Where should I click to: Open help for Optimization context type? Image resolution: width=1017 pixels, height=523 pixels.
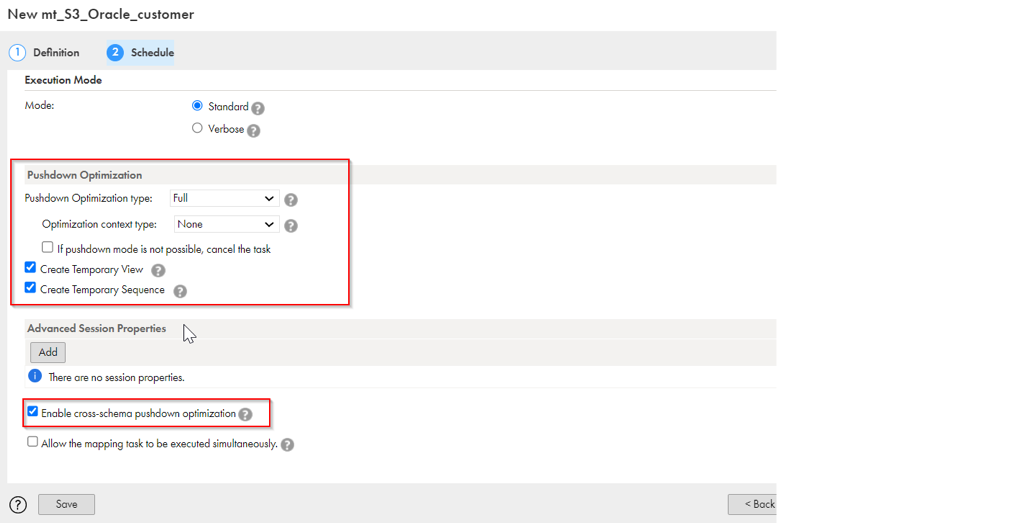(x=291, y=226)
